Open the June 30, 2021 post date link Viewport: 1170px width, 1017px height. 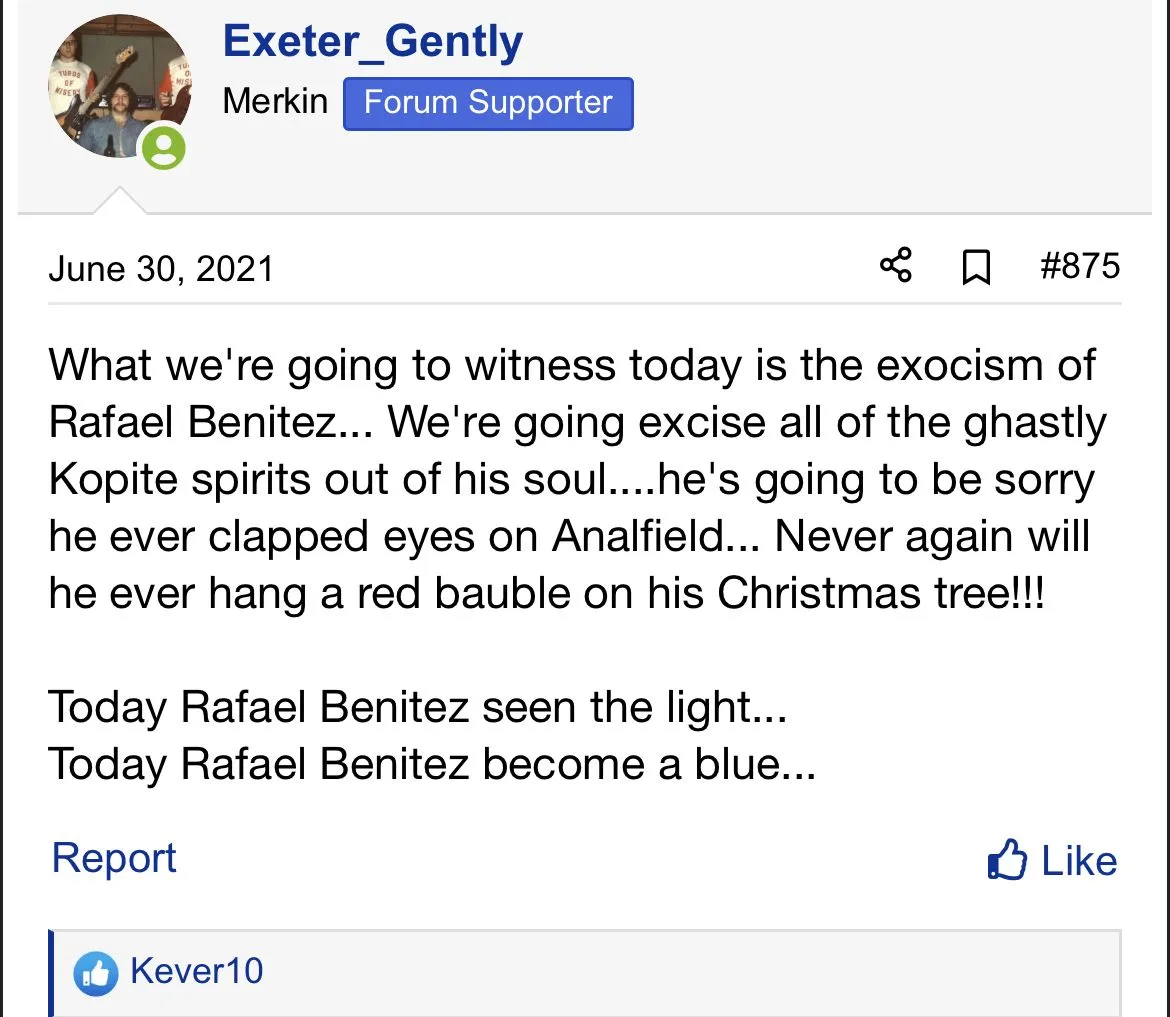[161, 268]
